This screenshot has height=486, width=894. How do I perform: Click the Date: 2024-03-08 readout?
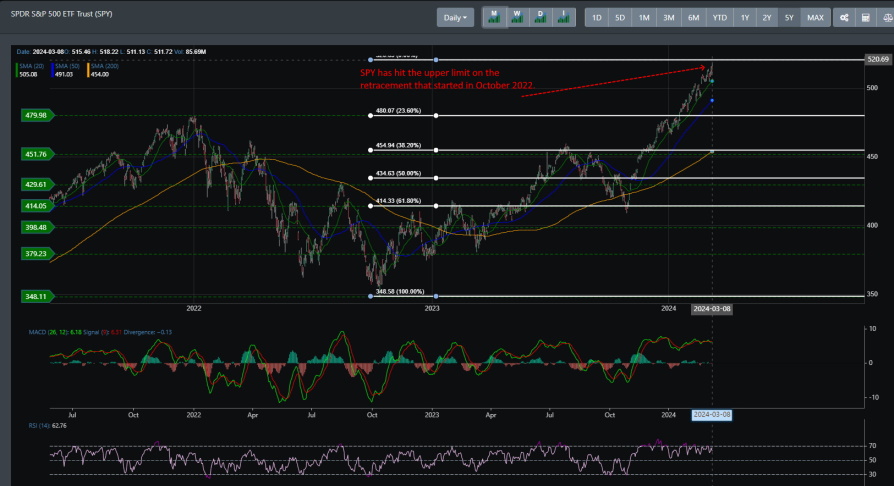click(x=40, y=52)
